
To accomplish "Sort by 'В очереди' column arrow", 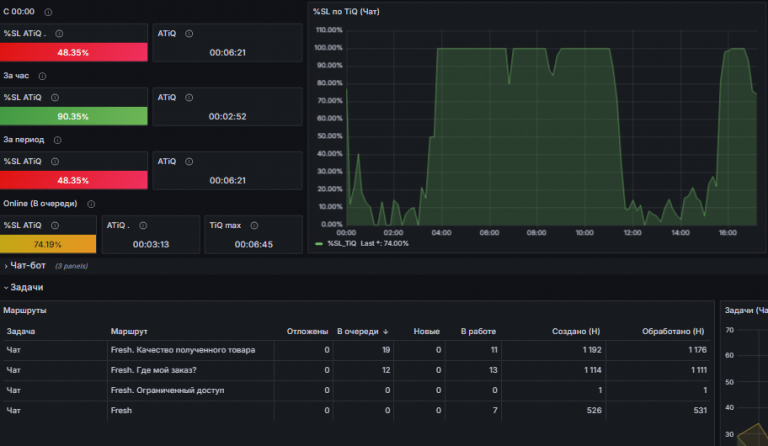I will [x=385, y=331].
